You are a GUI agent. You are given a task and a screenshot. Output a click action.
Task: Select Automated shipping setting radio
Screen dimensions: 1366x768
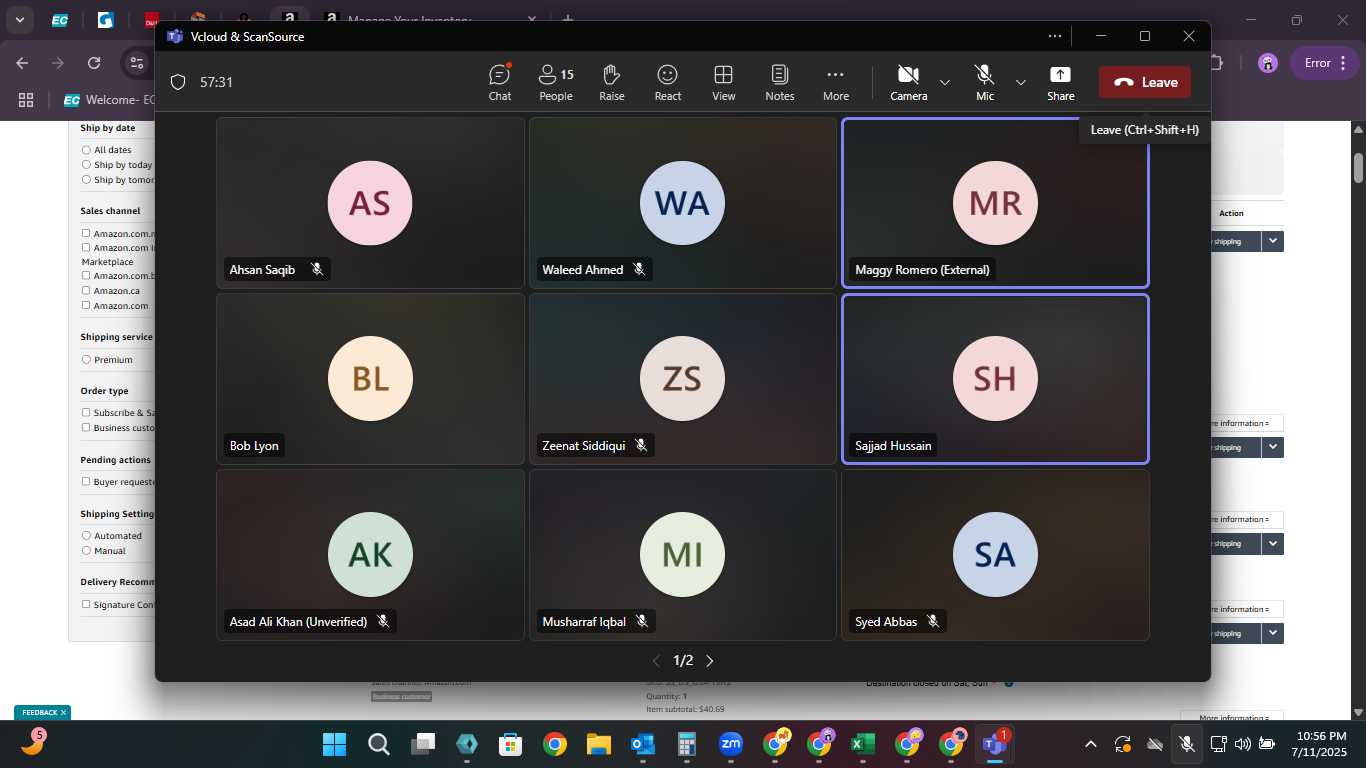[x=87, y=536]
